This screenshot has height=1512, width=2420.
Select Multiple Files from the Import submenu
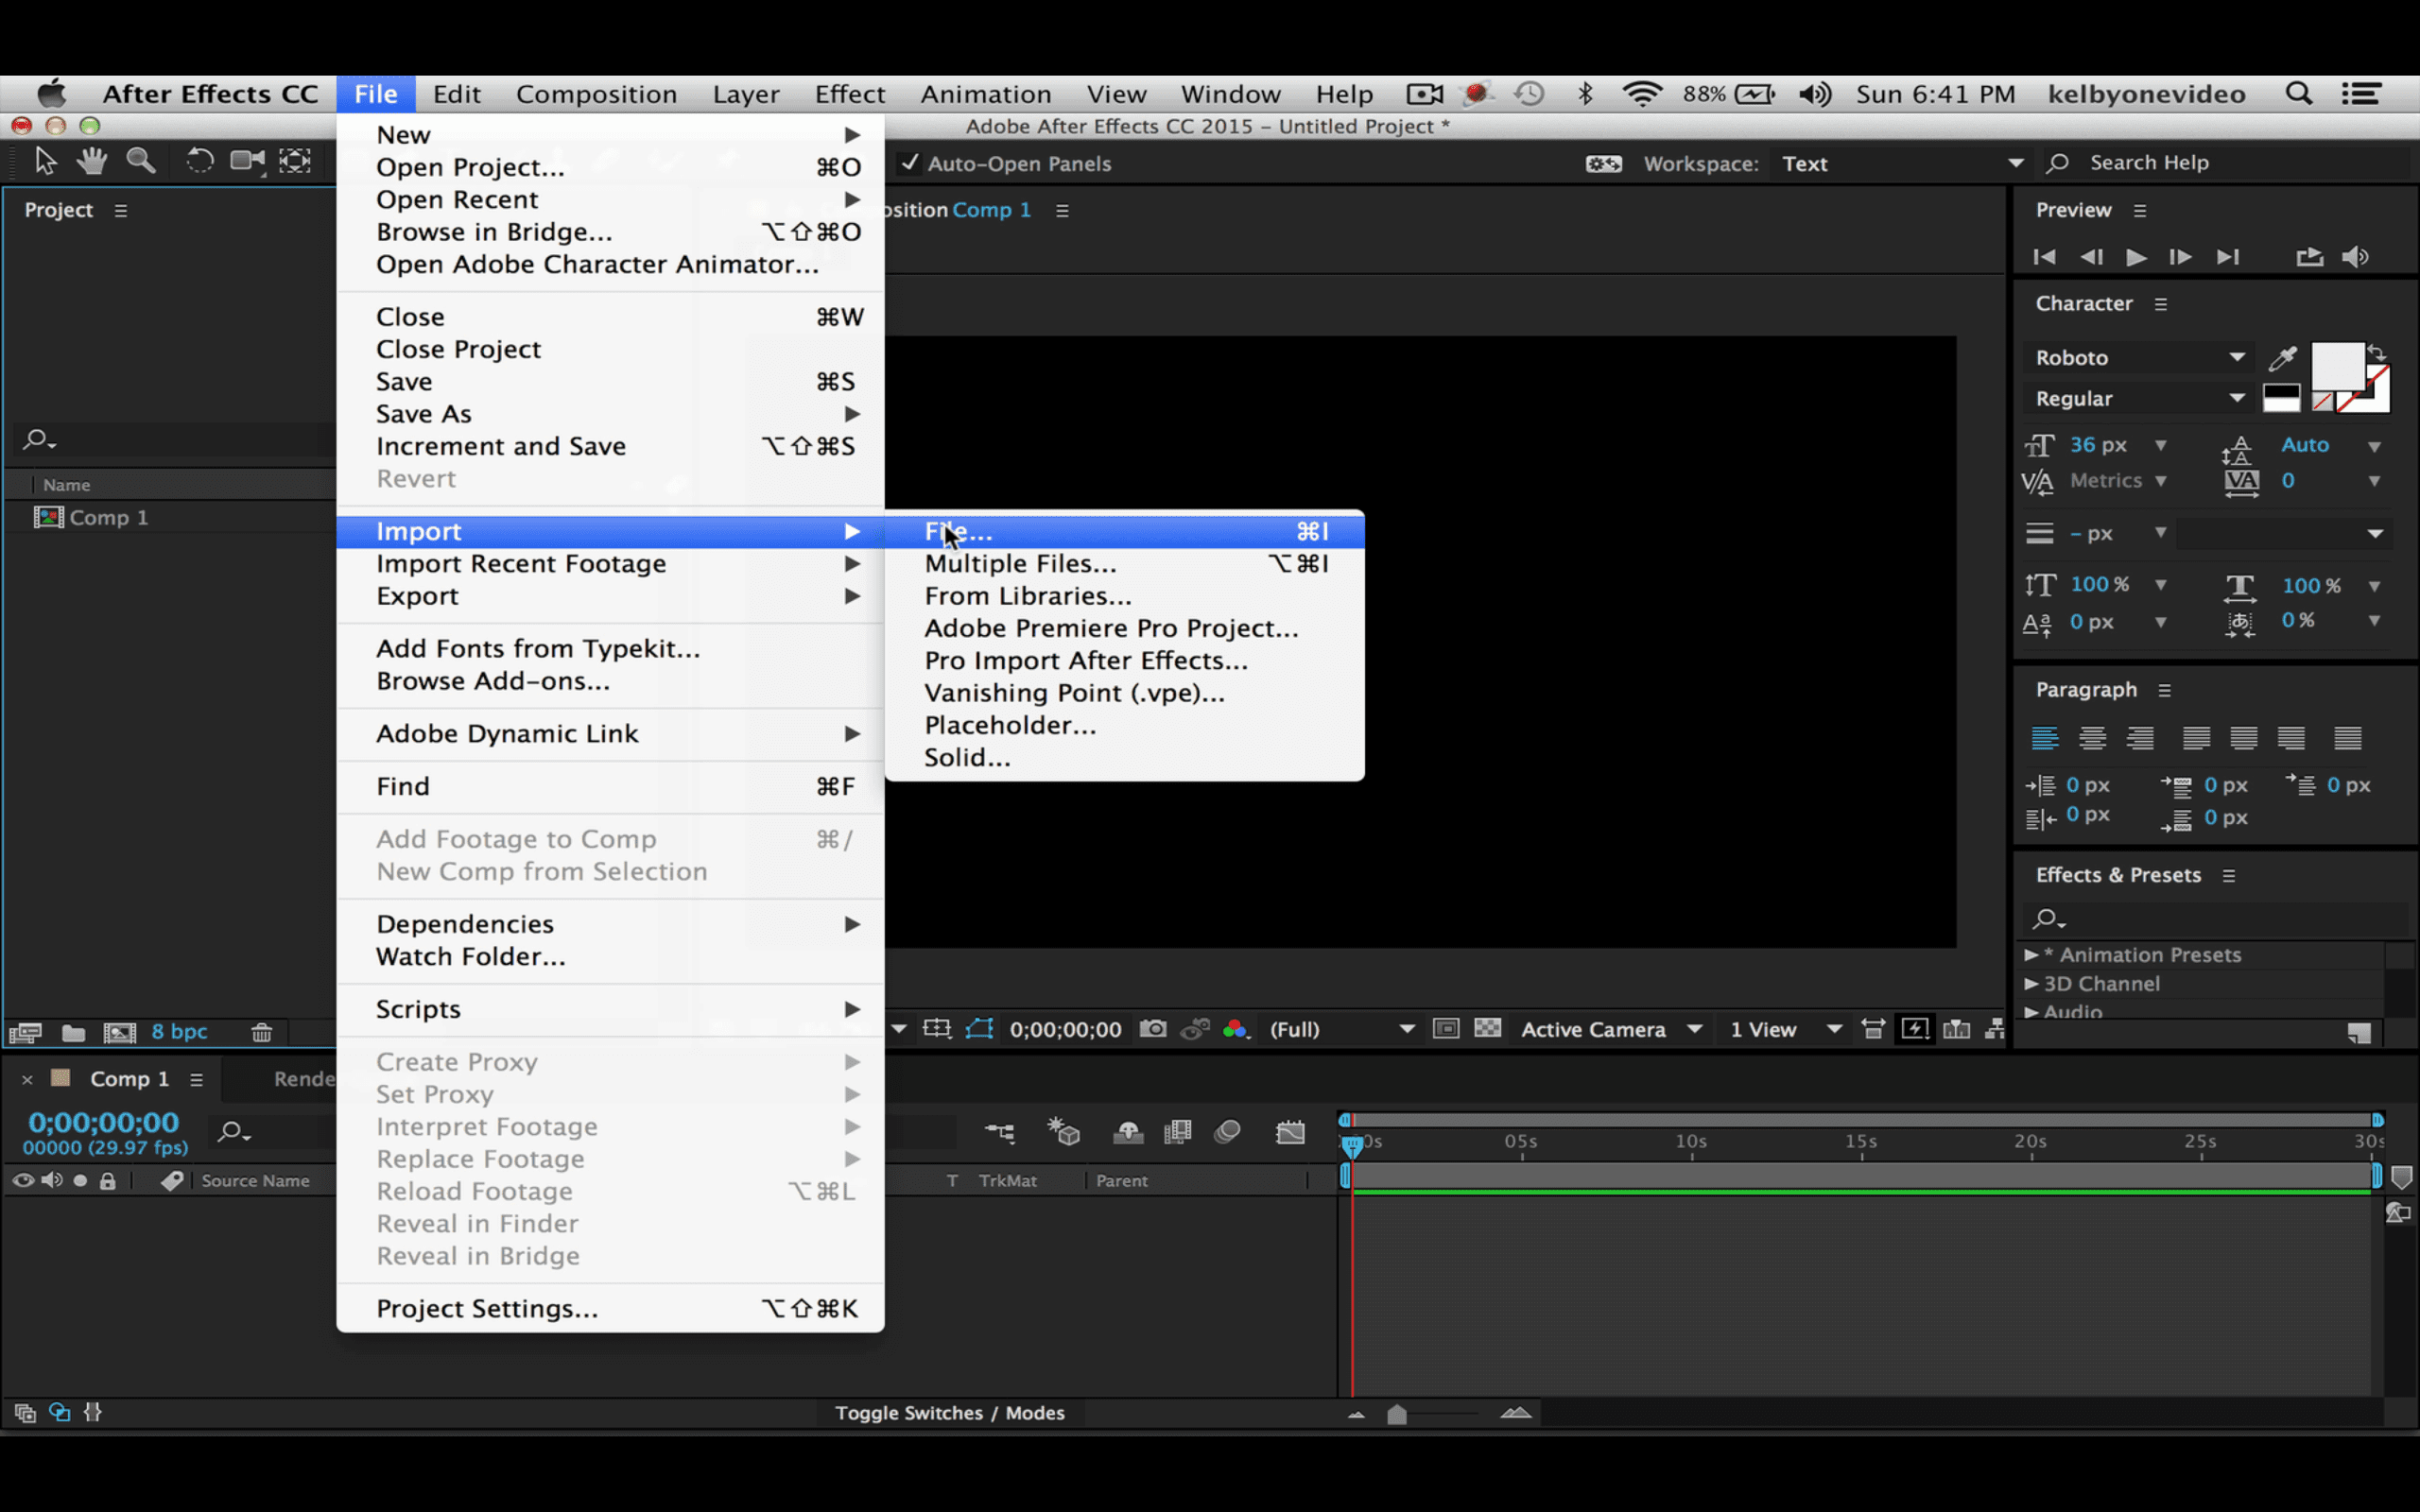1020,563
